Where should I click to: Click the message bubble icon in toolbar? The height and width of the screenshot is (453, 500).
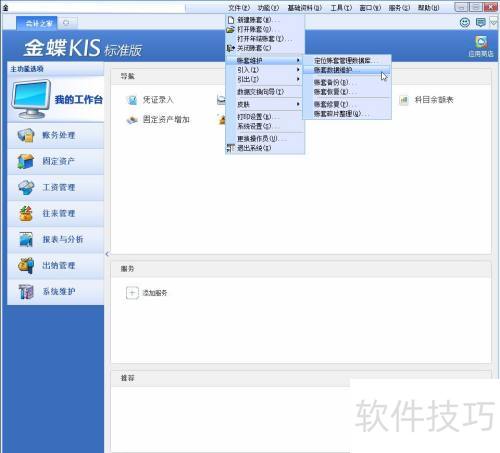(x=480, y=22)
